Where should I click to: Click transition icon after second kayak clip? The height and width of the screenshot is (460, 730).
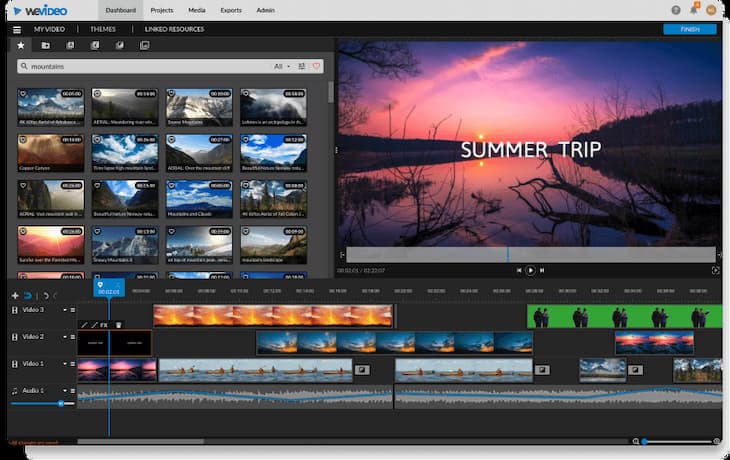(542, 370)
